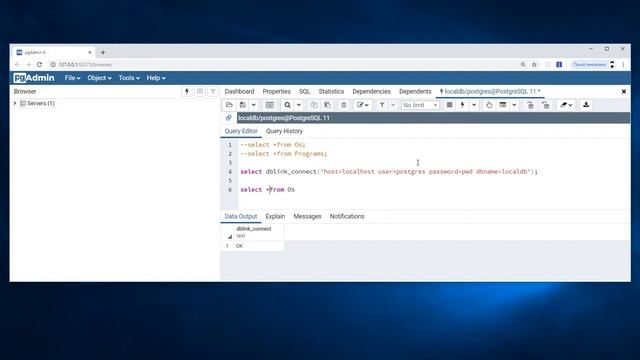This screenshot has width=640, height=360.
Task: Click the Rollback transaction icon
Action: click(x=546, y=105)
